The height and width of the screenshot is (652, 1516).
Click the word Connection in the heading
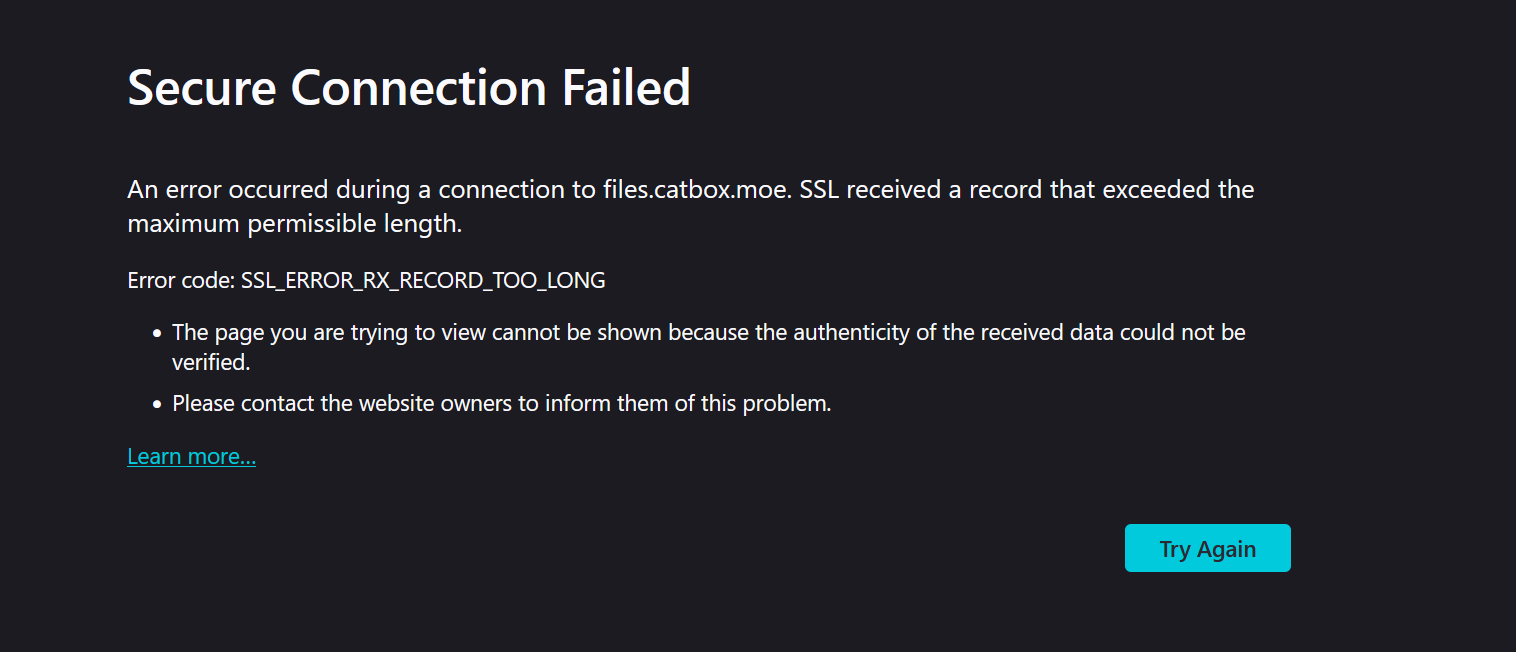[418, 88]
